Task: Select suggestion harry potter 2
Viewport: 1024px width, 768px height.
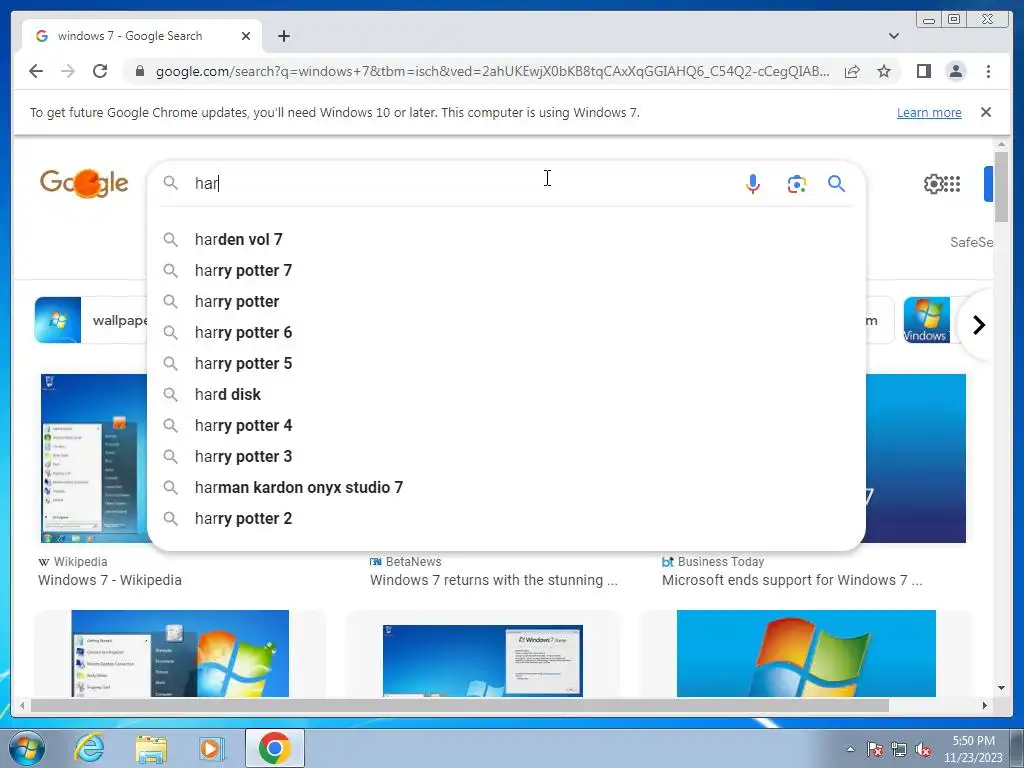Action: [506, 519]
